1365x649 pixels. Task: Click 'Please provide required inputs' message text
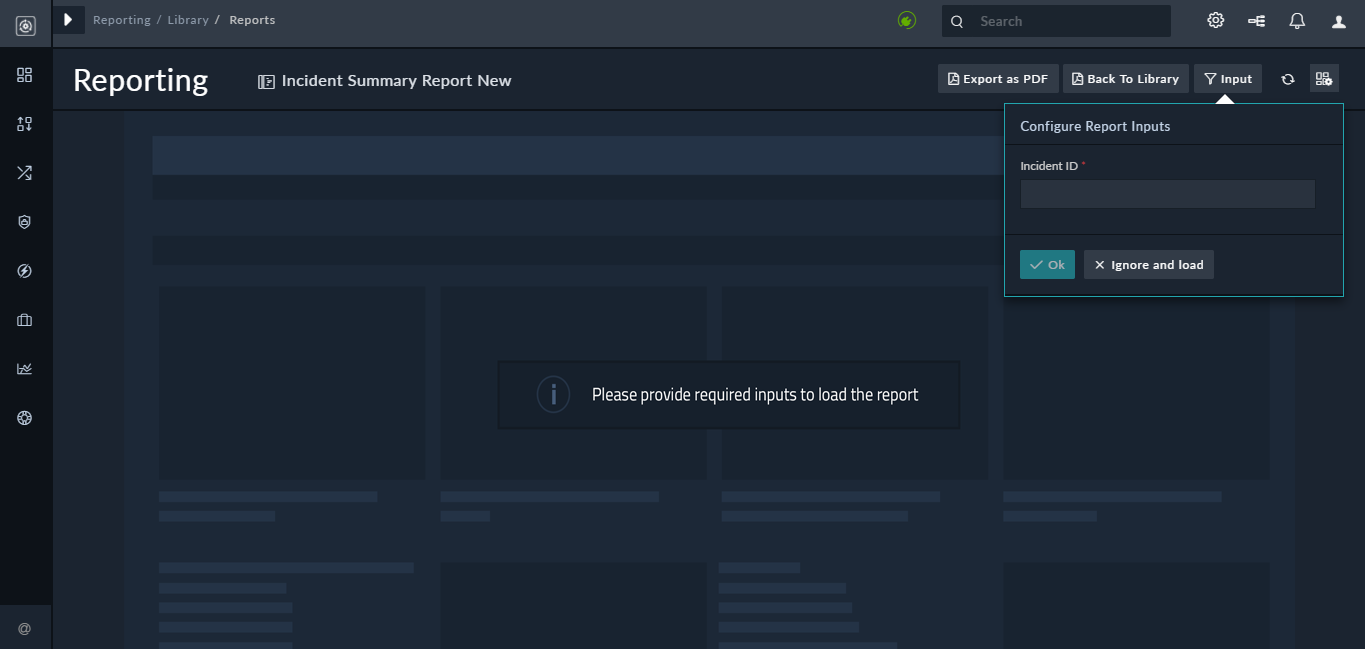[x=755, y=395]
